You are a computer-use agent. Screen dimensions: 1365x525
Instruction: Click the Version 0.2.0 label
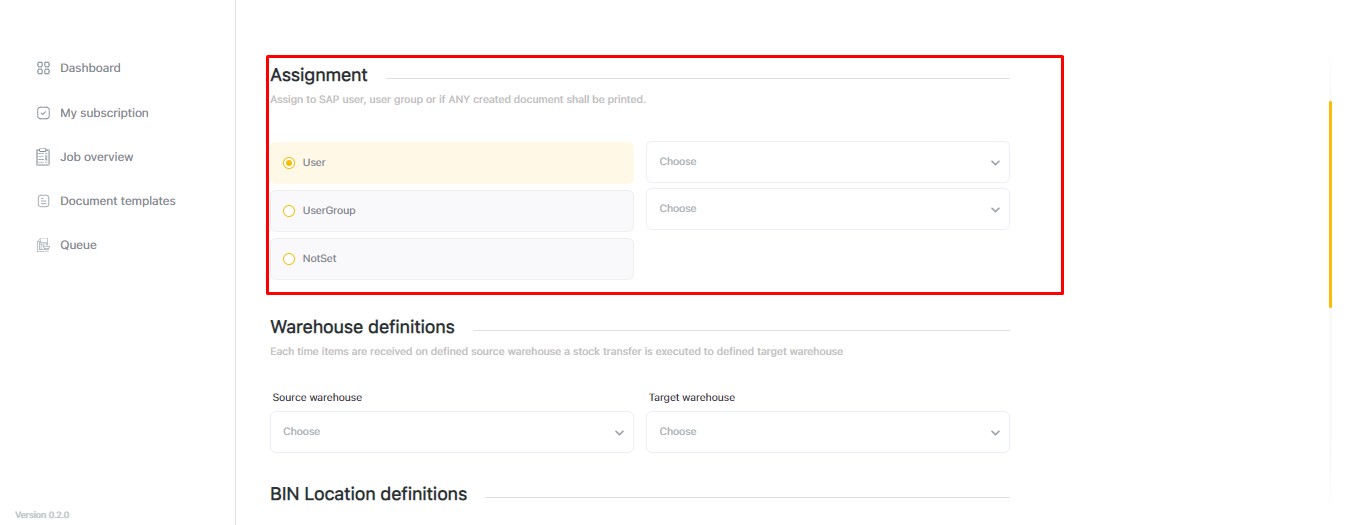pyautogui.click(x=42, y=515)
